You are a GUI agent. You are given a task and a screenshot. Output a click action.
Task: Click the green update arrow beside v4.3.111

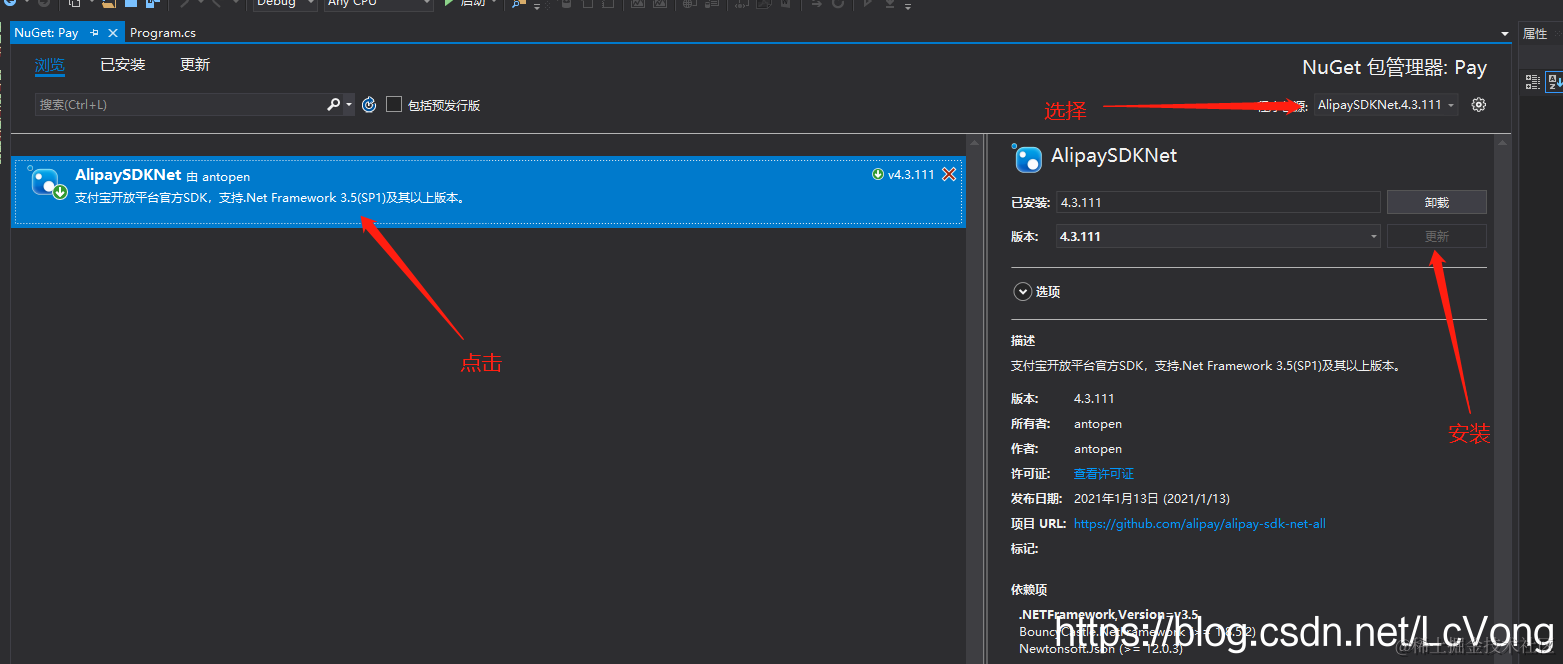pos(878,174)
